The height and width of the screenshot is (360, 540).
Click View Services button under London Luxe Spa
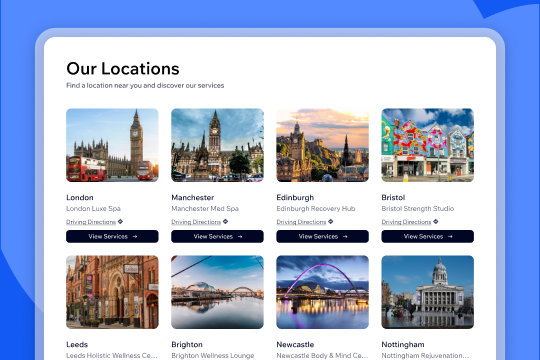pyautogui.click(x=112, y=236)
